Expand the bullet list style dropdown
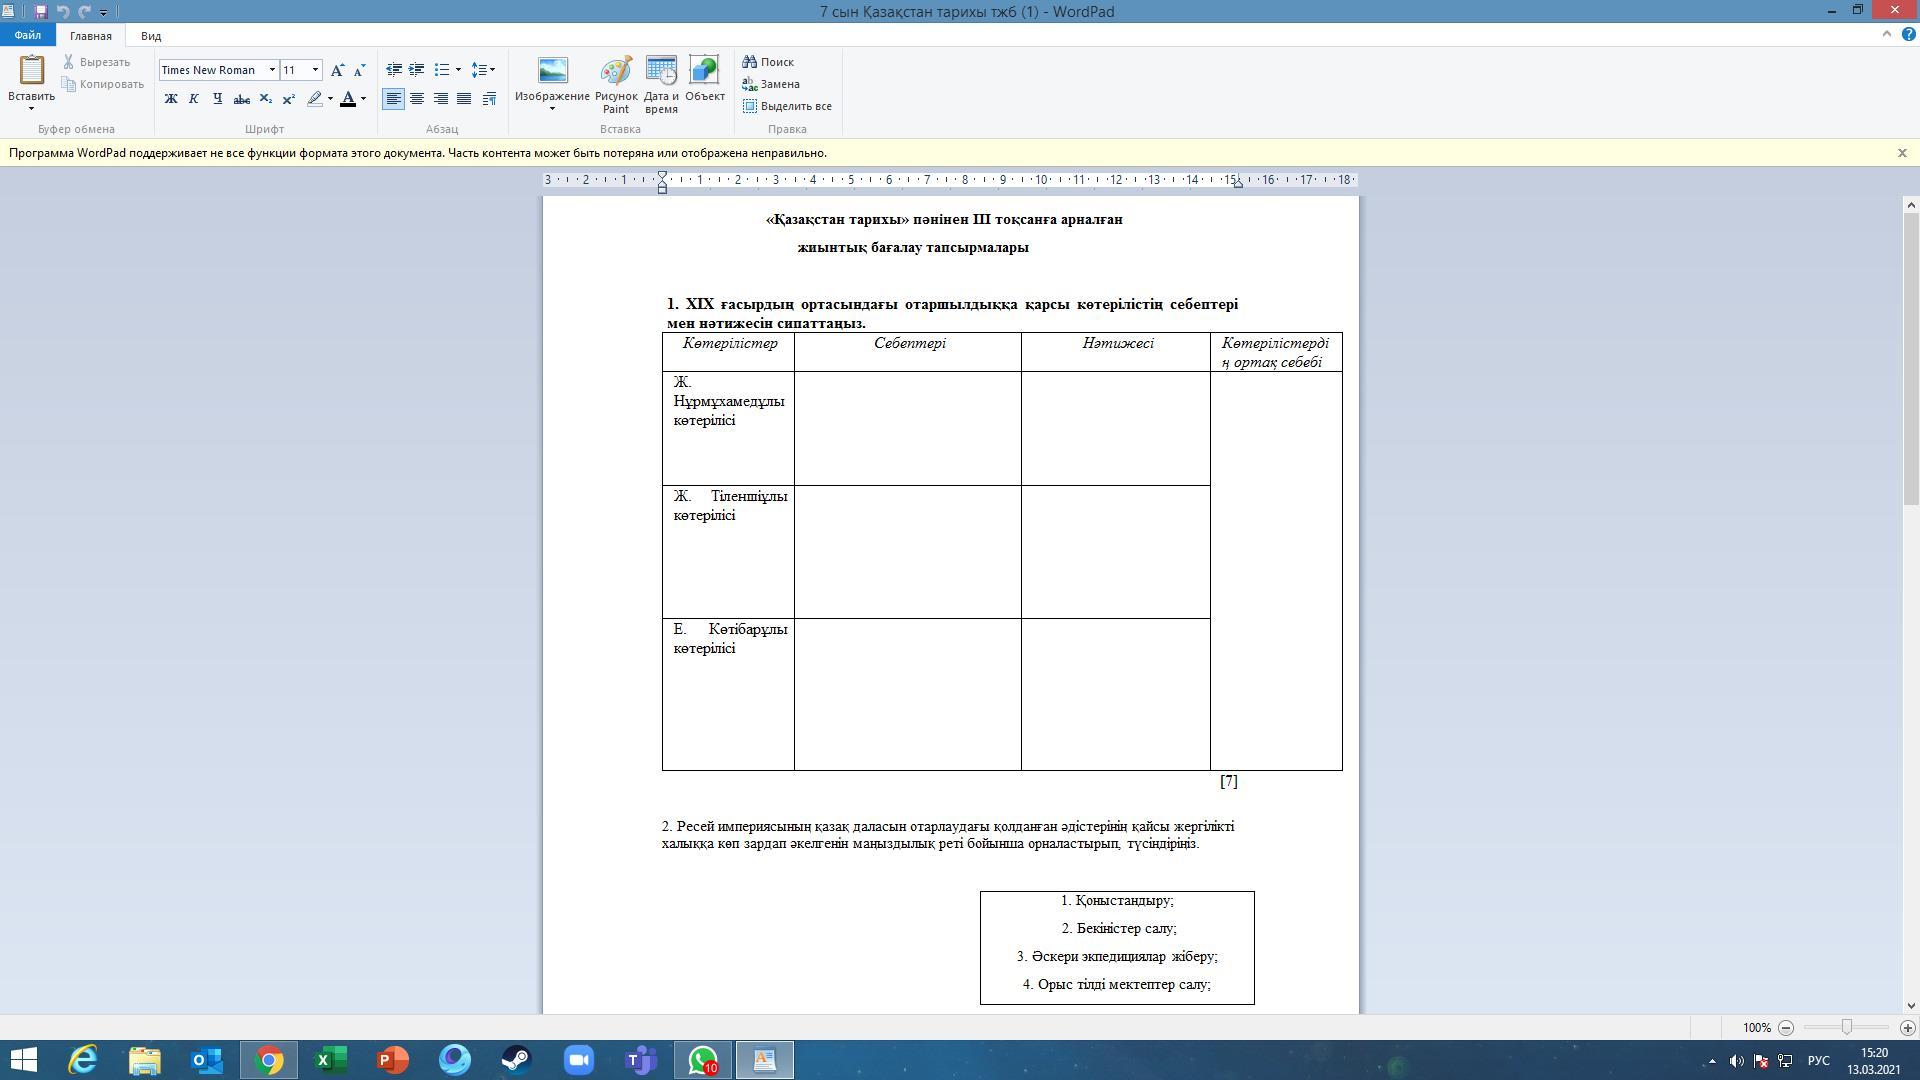1920x1080 pixels. point(458,70)
